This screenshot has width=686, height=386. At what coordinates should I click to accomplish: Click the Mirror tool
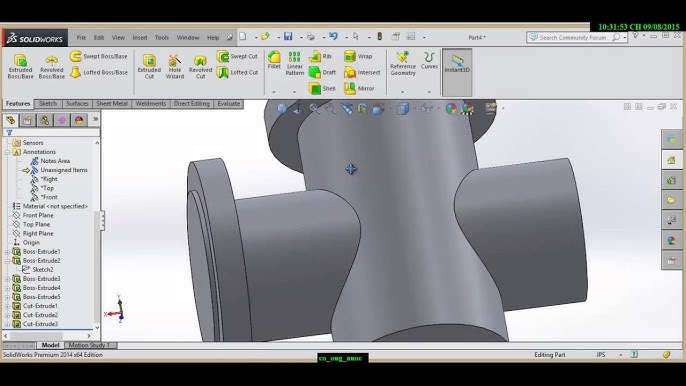[x=359, y=88]
